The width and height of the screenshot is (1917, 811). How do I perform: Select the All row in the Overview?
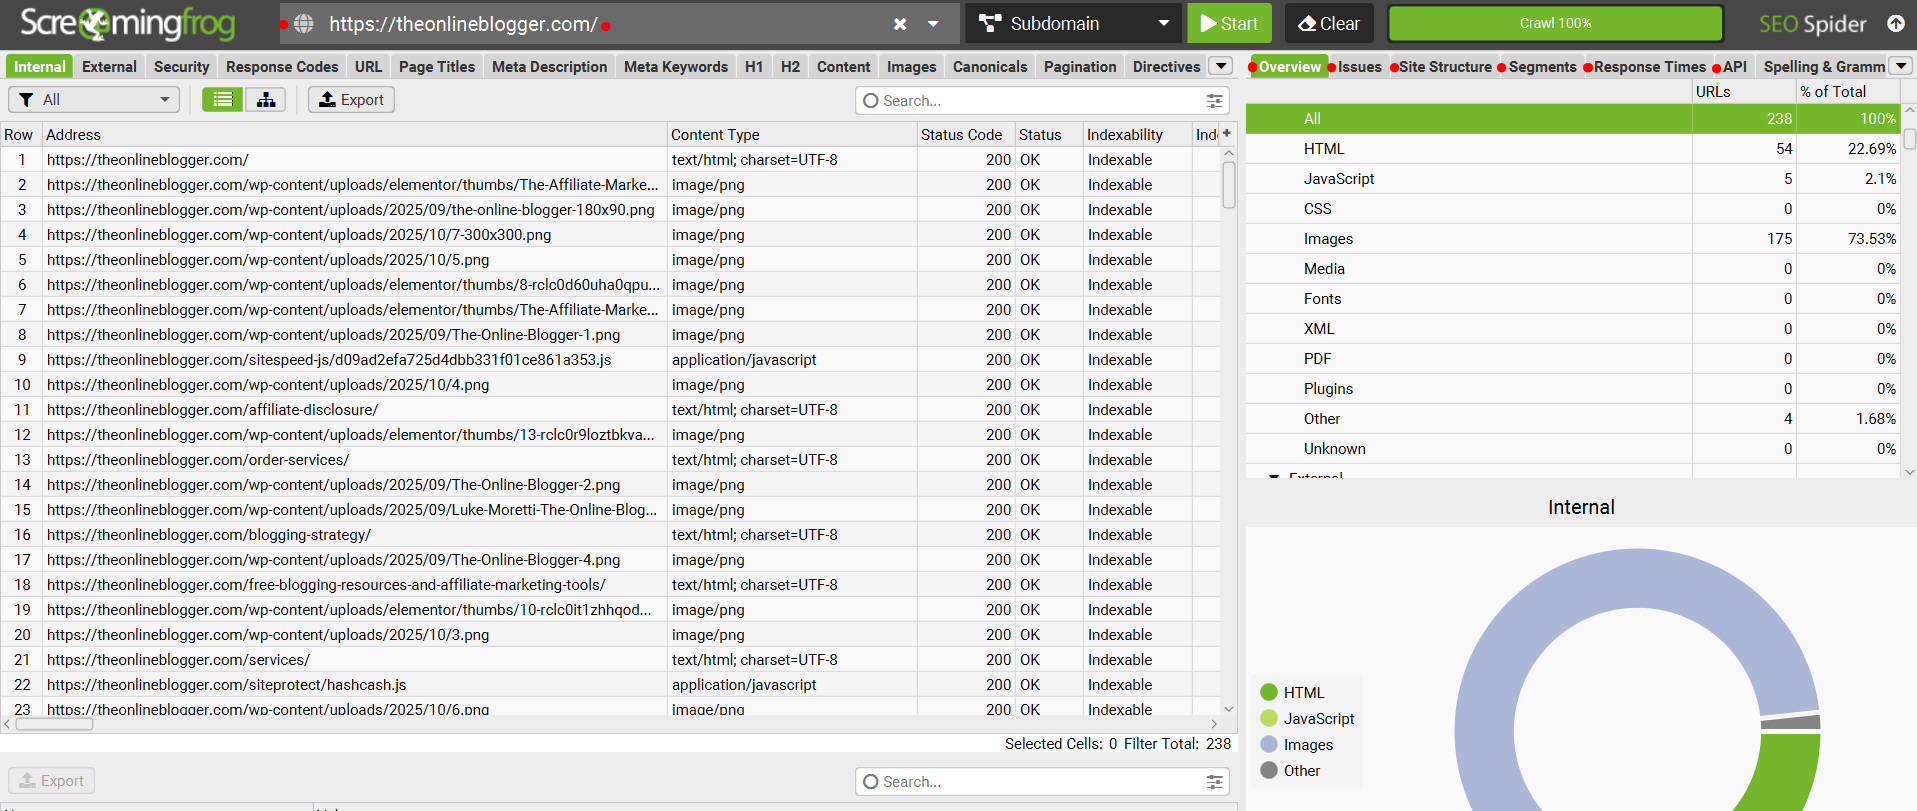click(x=1572, y=118)
